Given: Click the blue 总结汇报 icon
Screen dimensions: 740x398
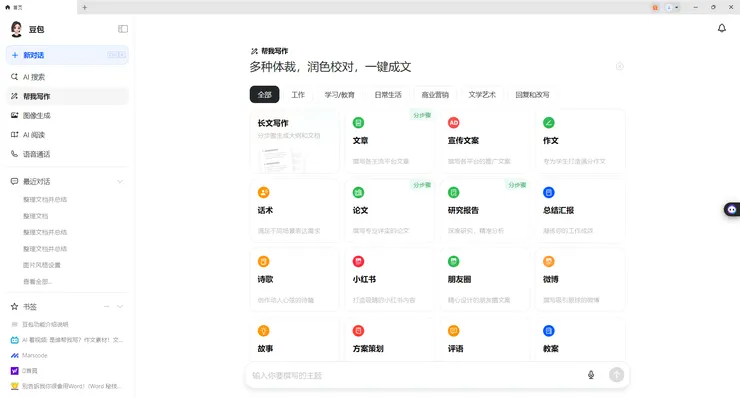Looking at the screenshot, I should click(x=548, y=192).
